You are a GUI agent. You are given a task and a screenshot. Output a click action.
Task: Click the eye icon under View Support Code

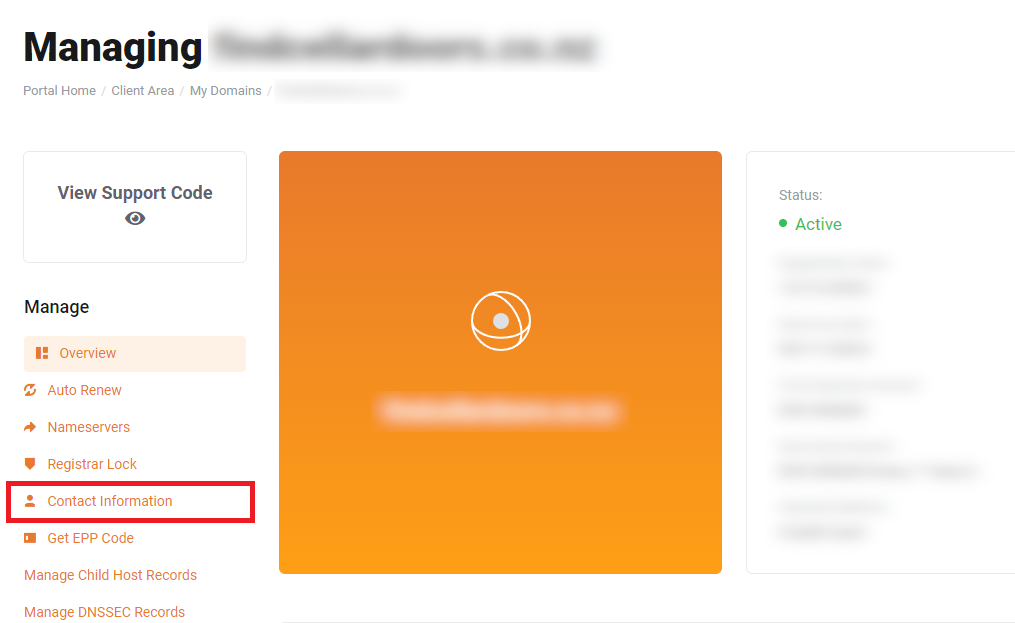click(x=135, y=219)
